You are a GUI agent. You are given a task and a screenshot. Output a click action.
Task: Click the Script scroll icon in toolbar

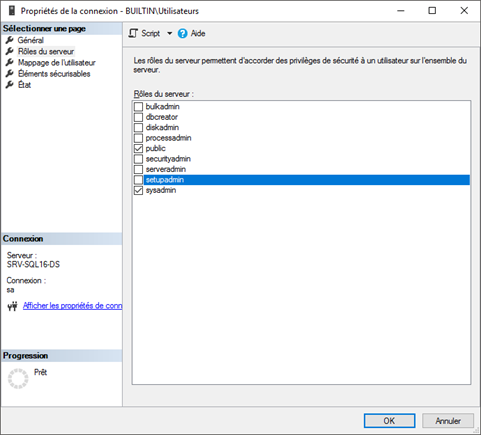(x=133, y=33)
